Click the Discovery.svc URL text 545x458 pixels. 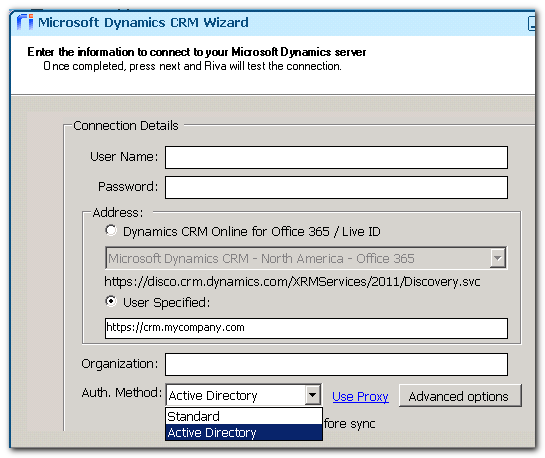292,281
